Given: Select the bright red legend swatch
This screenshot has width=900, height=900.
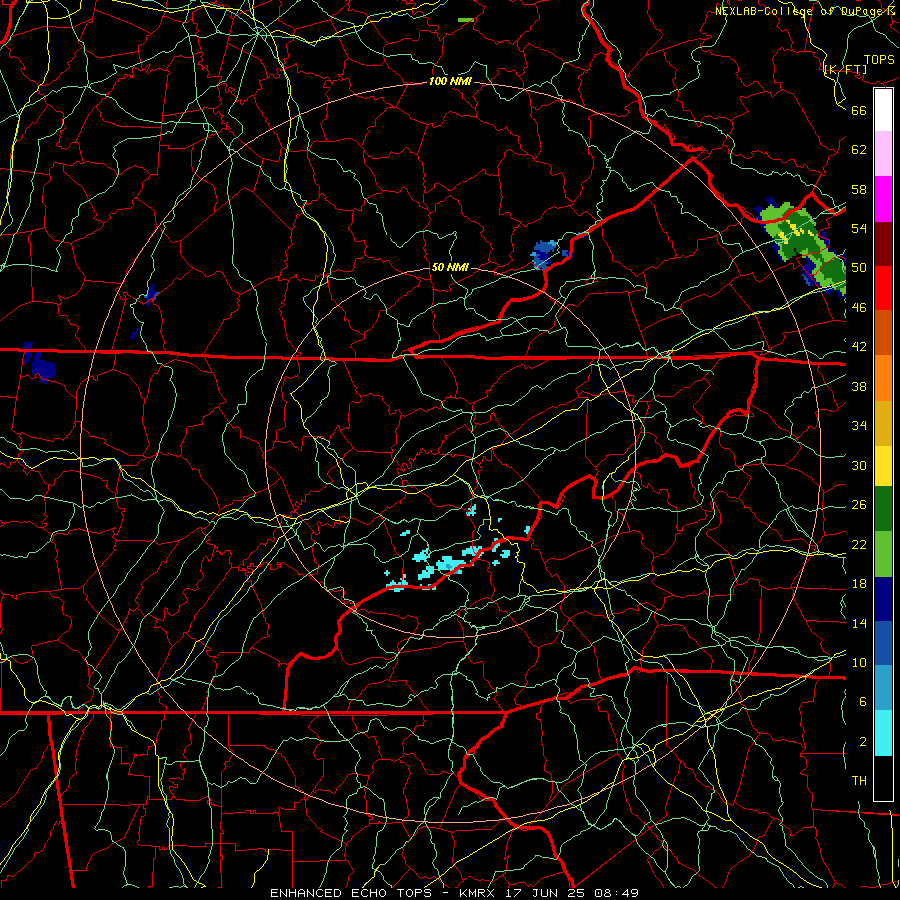Looking at the screenshot, I should (883, 288).
